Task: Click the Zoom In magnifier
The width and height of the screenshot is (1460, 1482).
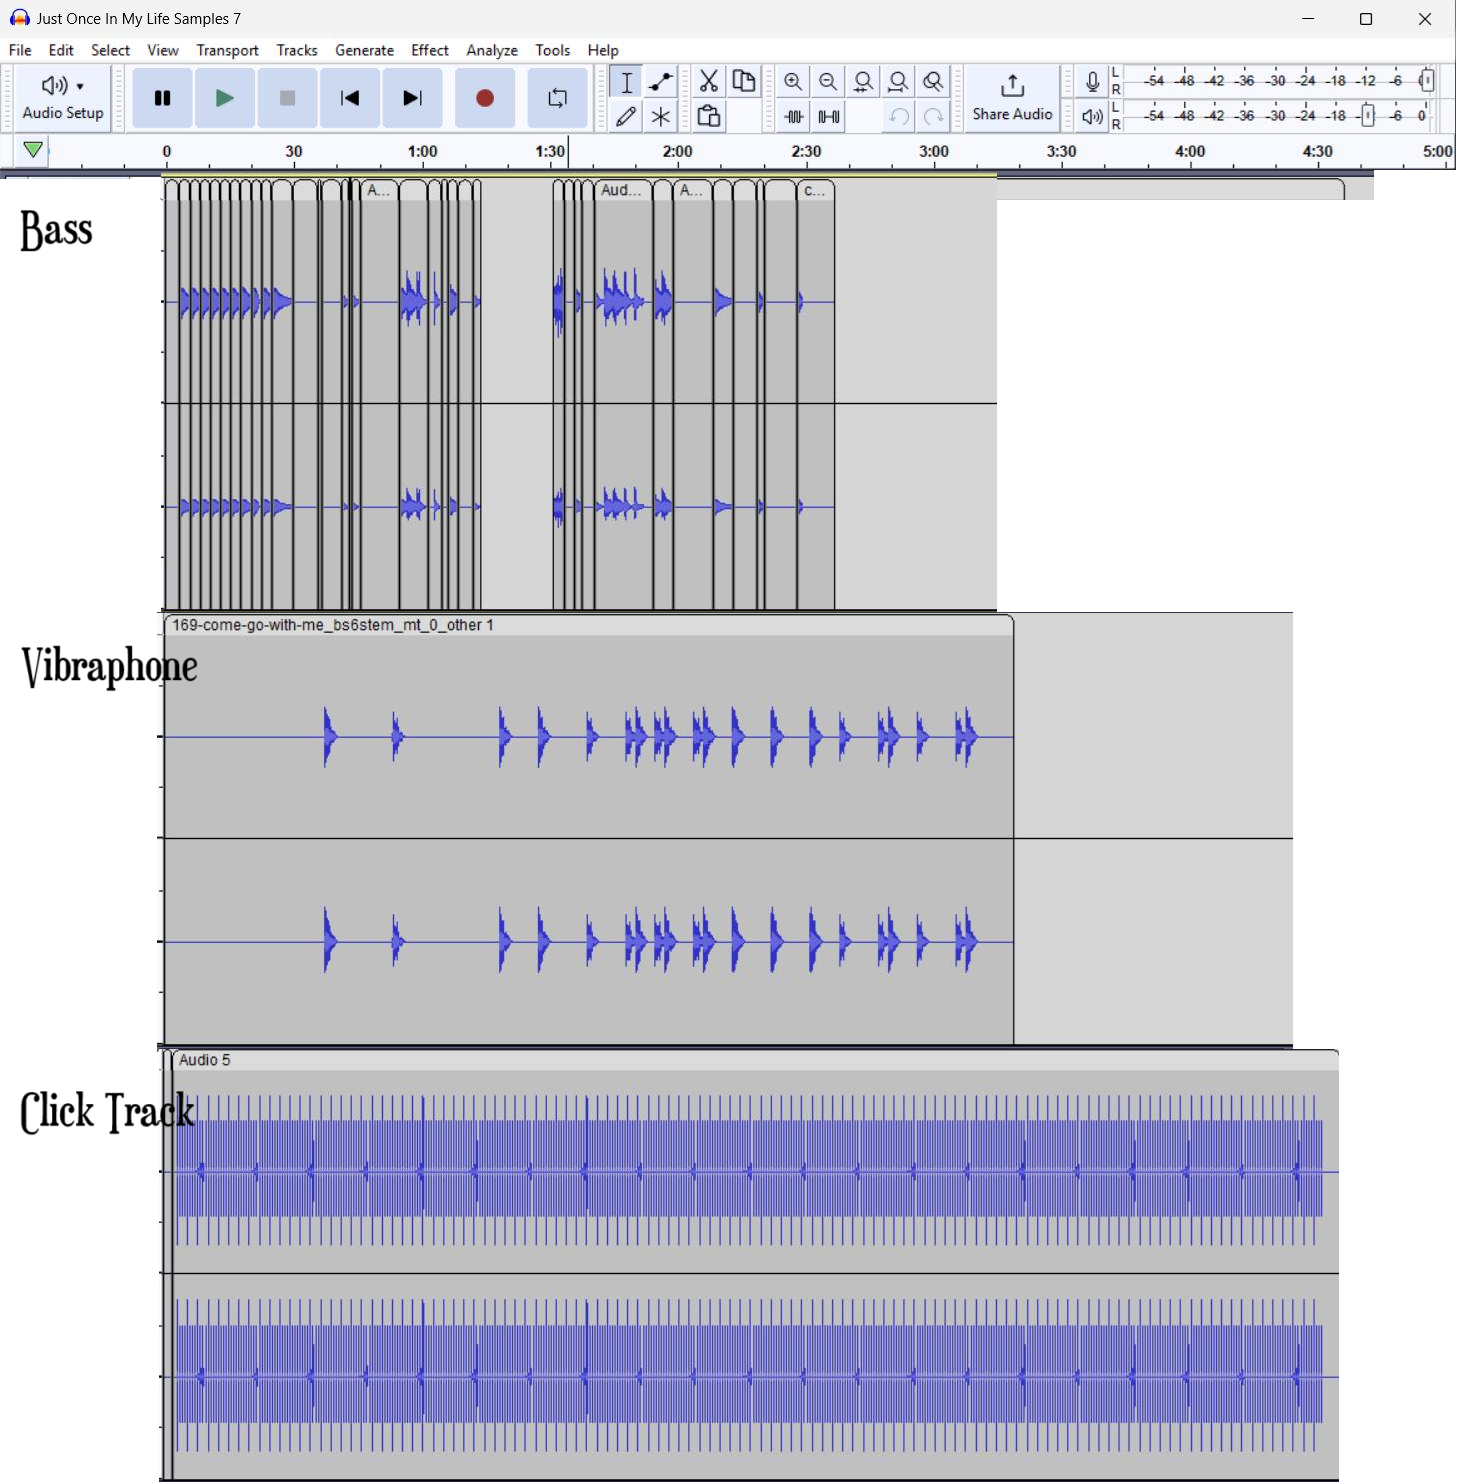Action: click(793, 81)
